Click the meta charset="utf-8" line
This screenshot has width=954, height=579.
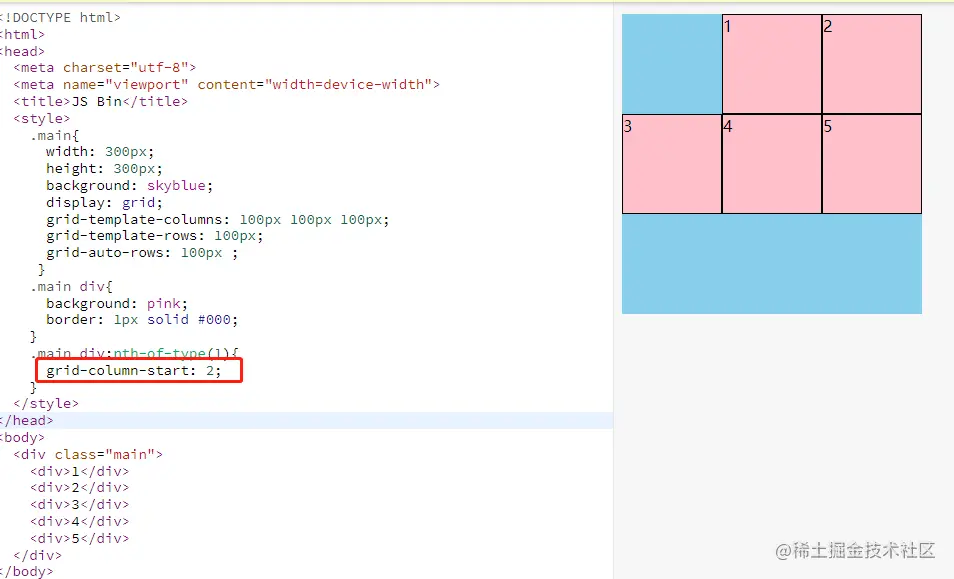(105, 68)
